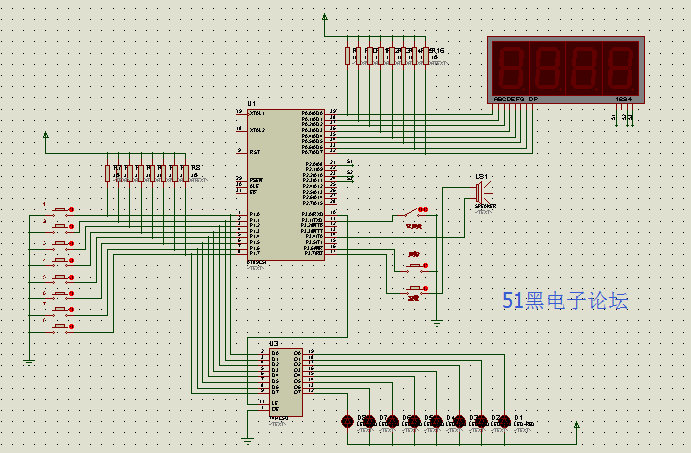The width and height of the screenshot is (691, 453).
Task: Select LED D7
Action: click(369, 421)
